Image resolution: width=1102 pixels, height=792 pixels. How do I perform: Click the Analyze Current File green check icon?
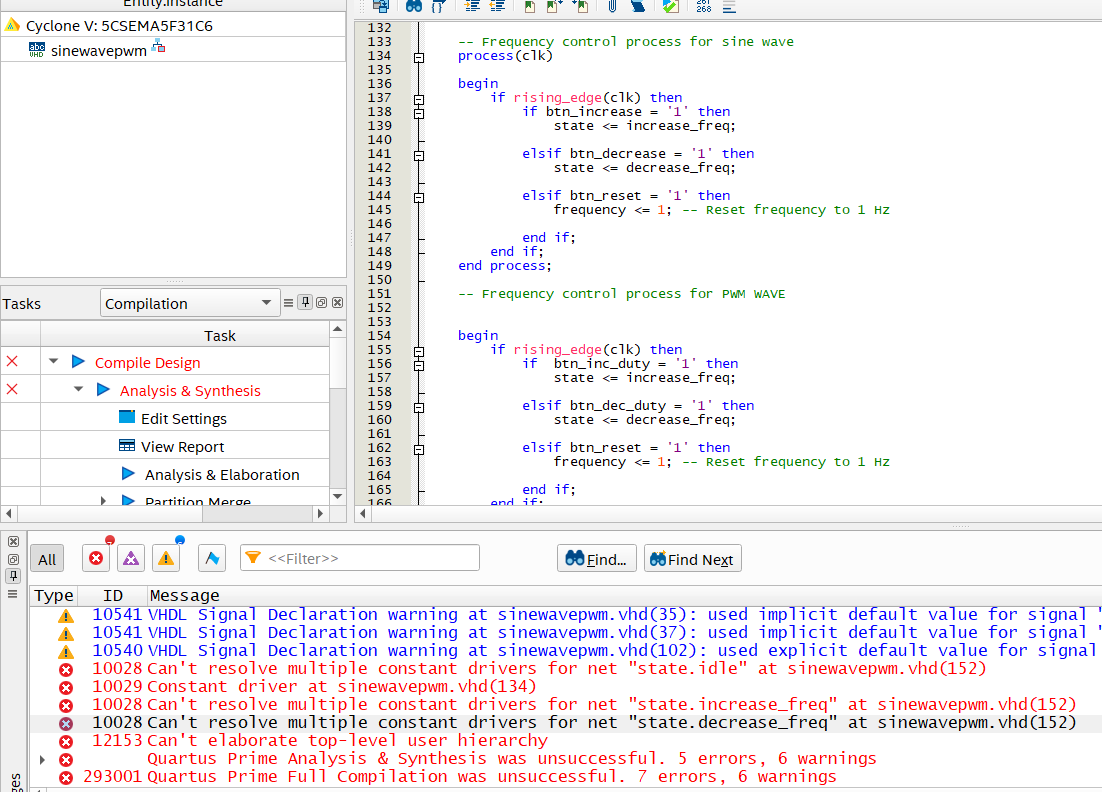pos(670,7)
